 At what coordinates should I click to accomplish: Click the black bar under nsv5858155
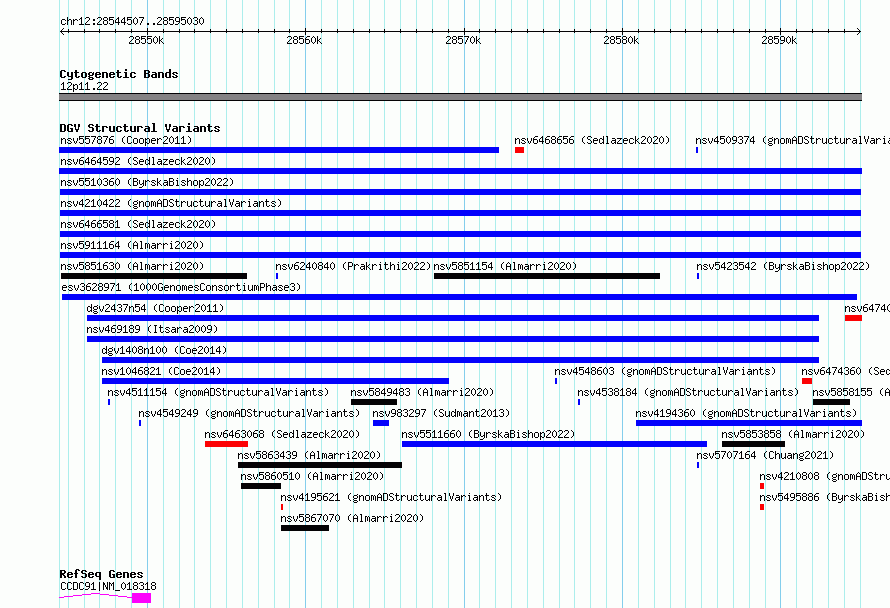coord(831,402)
